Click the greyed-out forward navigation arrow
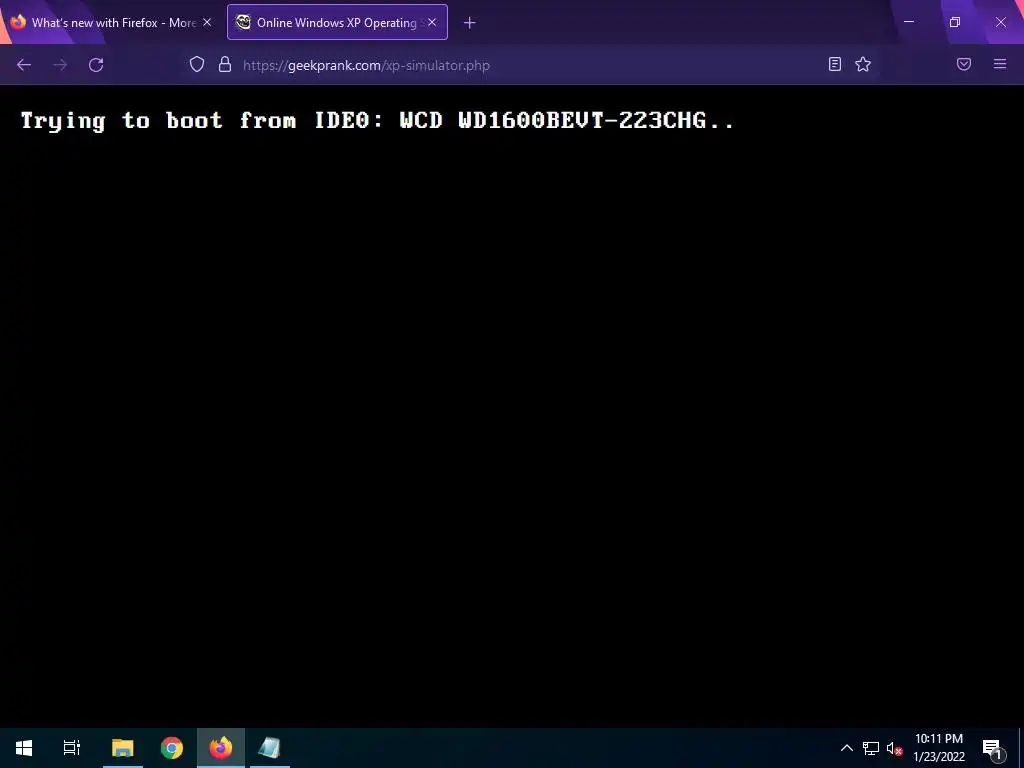Screen dimensions: 1024x768 point(60,65)
